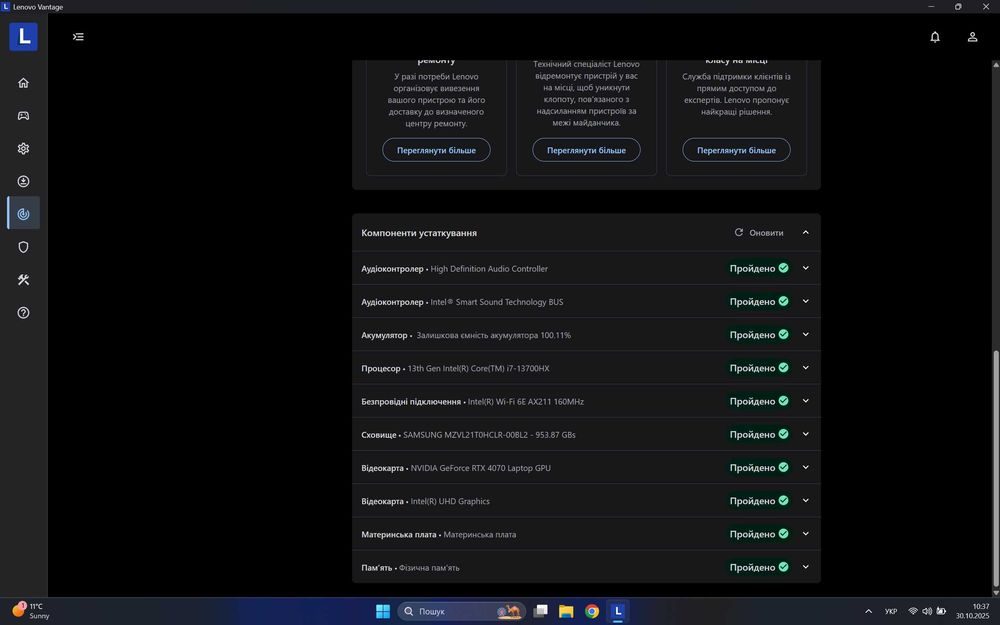The width and height of the screenshot is (1000, 625).
Task: Open the volume speaker tray icon
Action: pyautogui.click(x=927, y=611)
